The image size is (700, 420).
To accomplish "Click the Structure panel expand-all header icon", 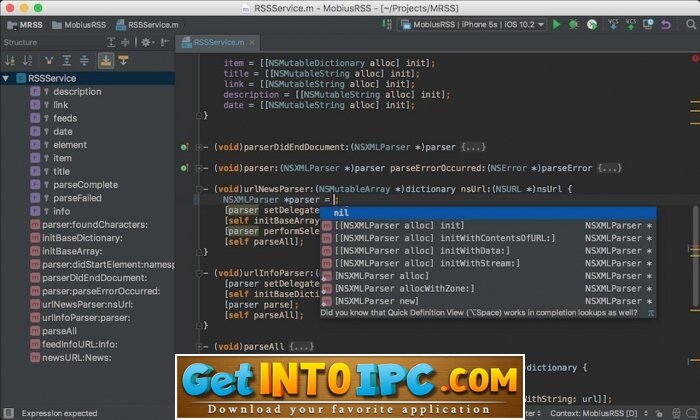I will [x=111, y=42].
